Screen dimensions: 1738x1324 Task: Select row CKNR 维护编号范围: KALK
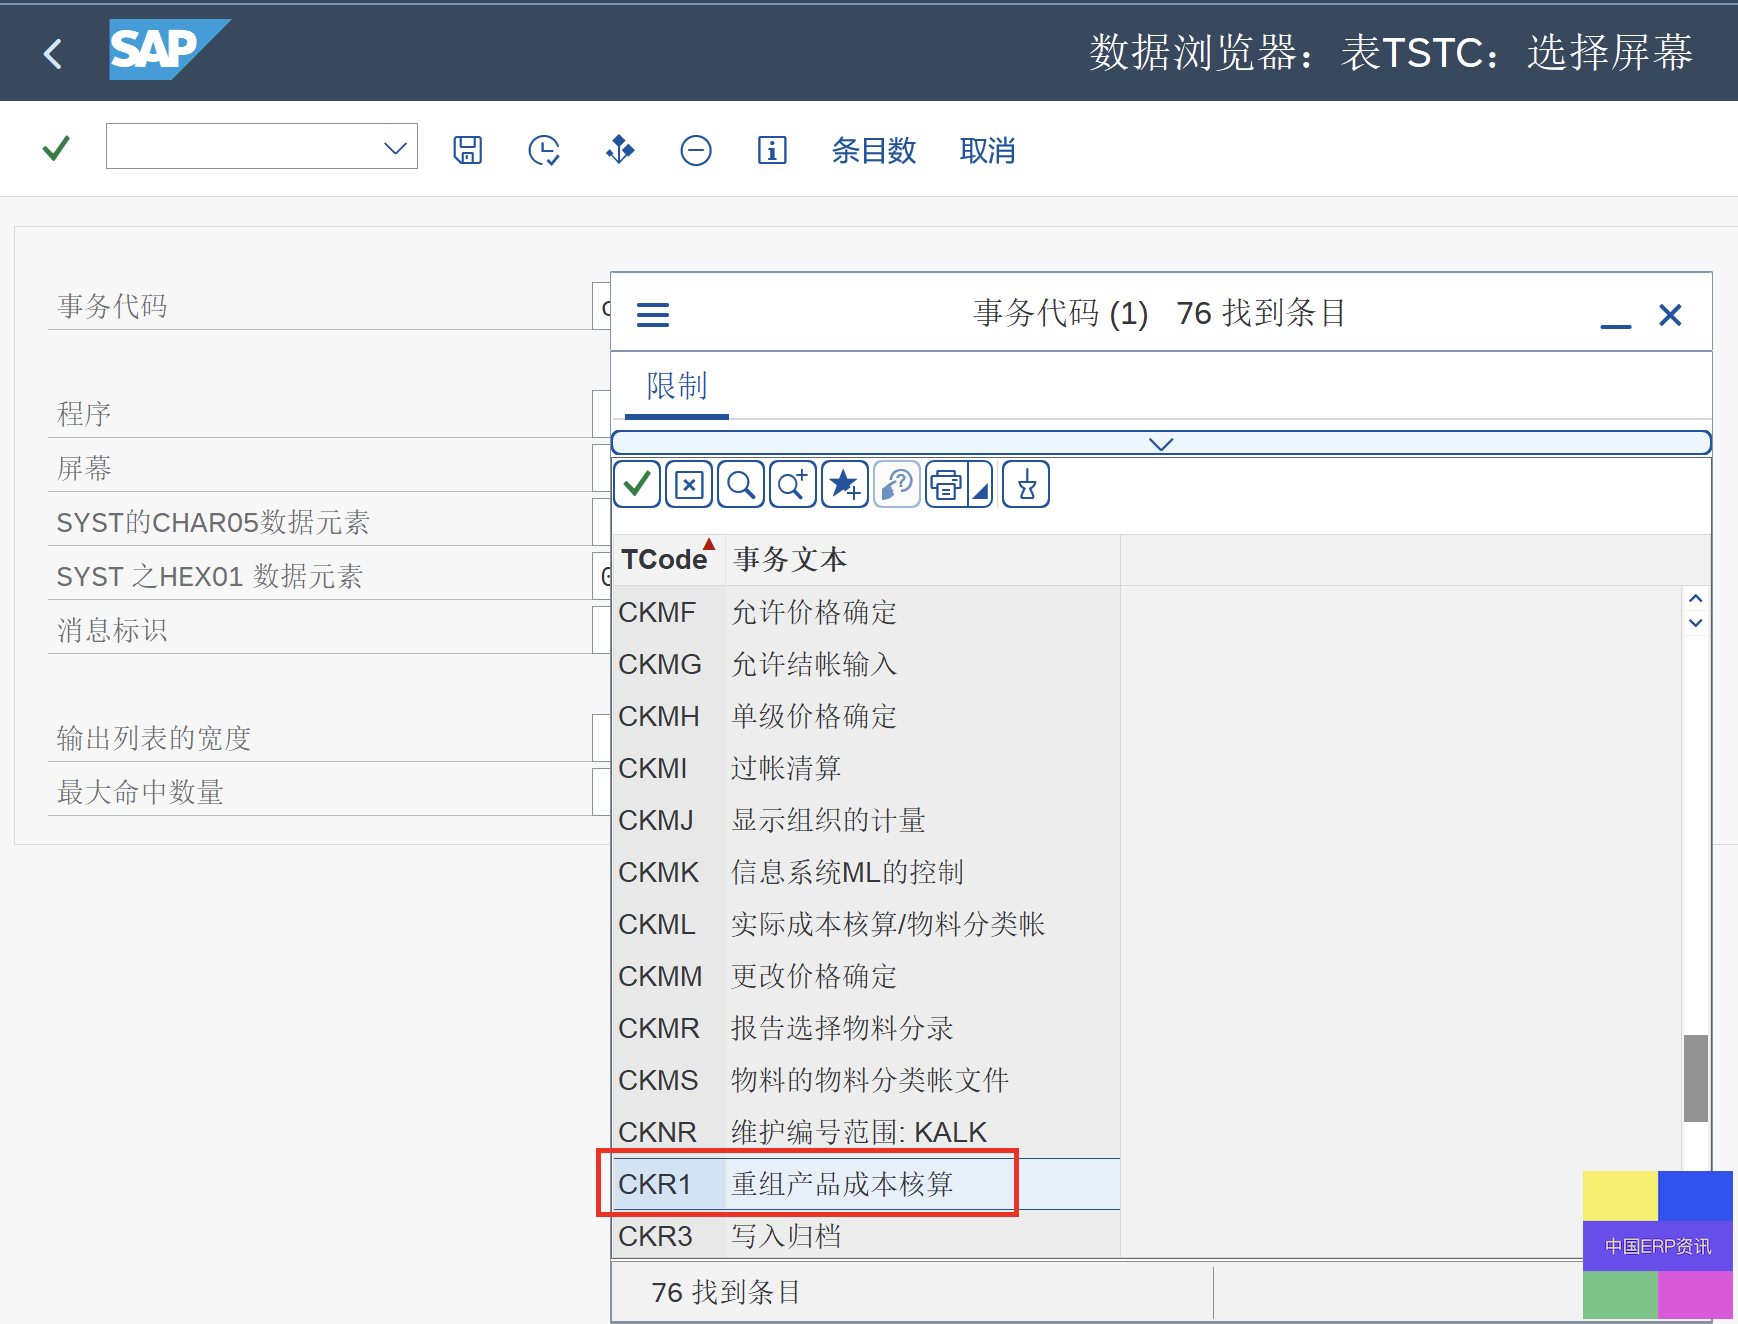point(866,1132)
